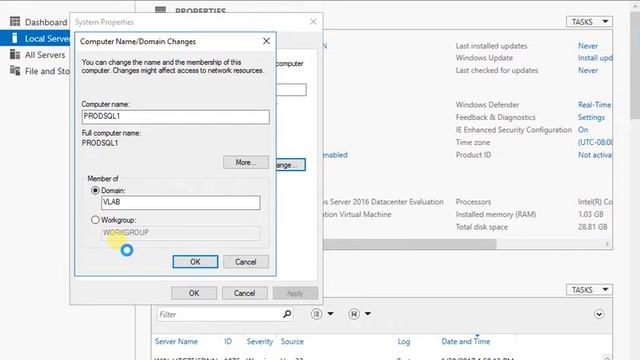
Task: Click the Apply button in System Properties
Action: pyautogui.click(x=295, y=293)
